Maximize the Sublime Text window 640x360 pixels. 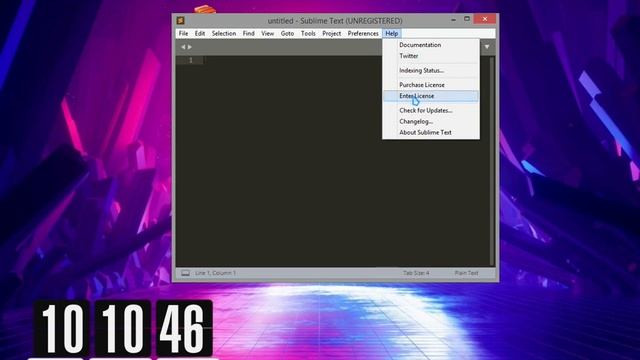tap(467, 19)
